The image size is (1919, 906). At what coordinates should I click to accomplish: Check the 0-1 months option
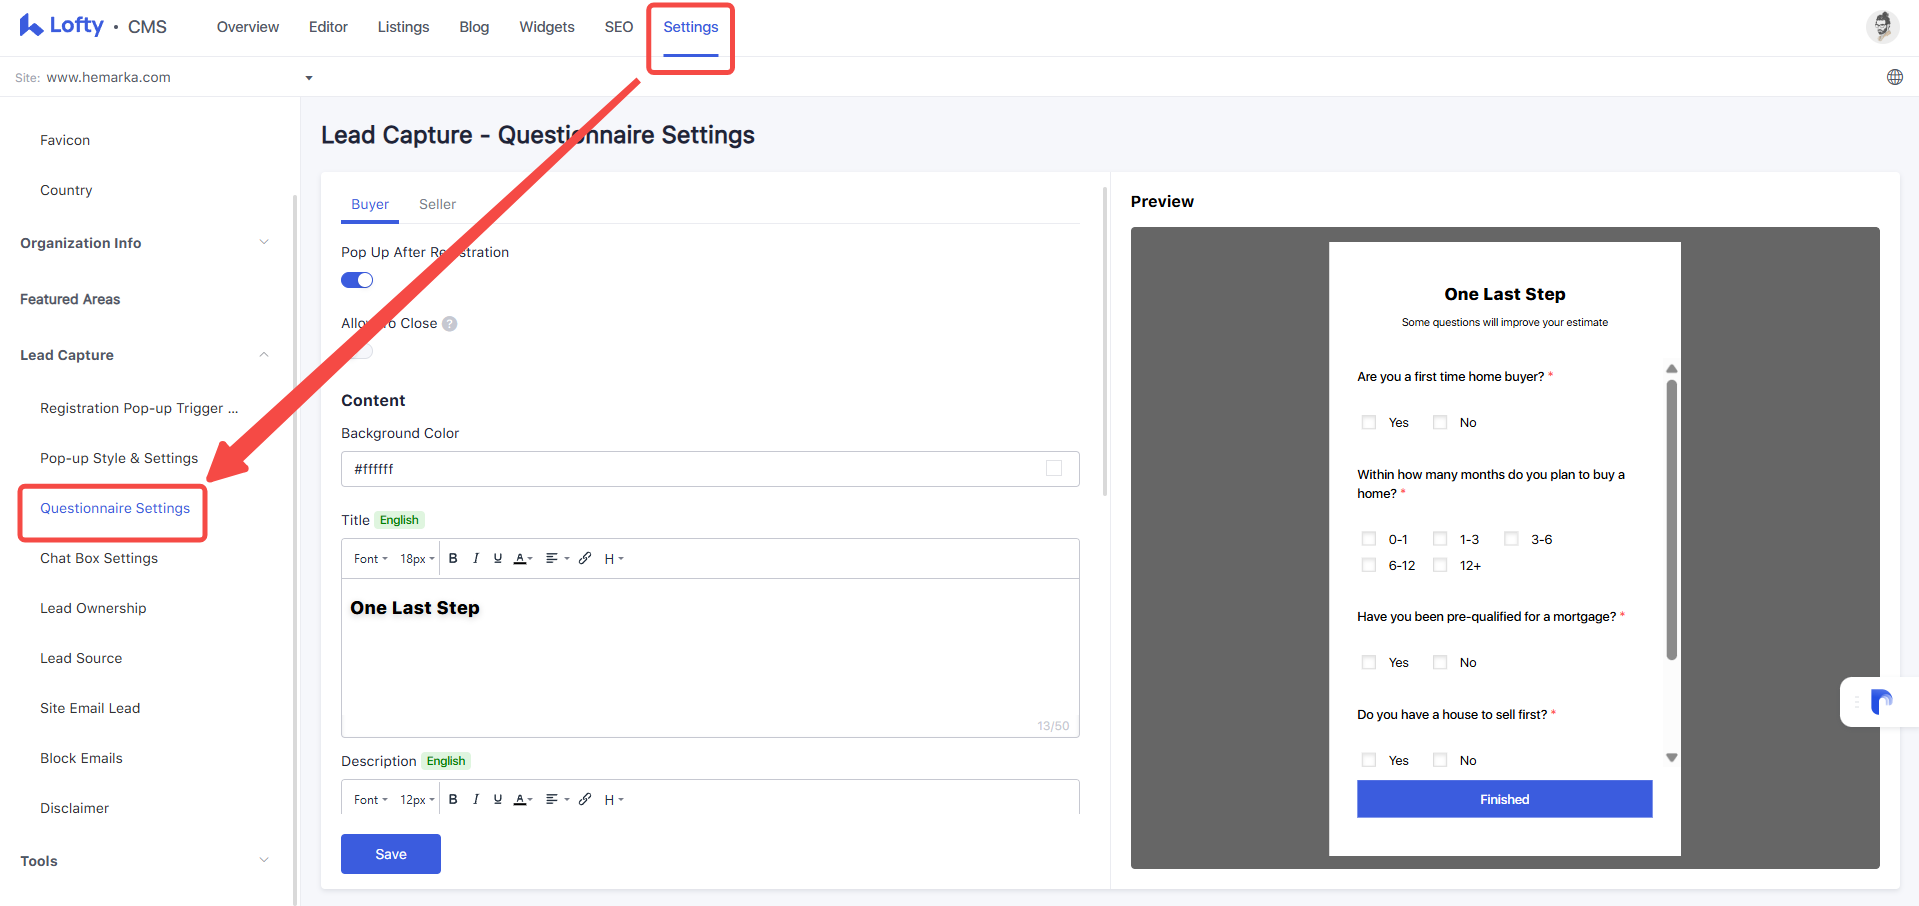point(1368,539)
